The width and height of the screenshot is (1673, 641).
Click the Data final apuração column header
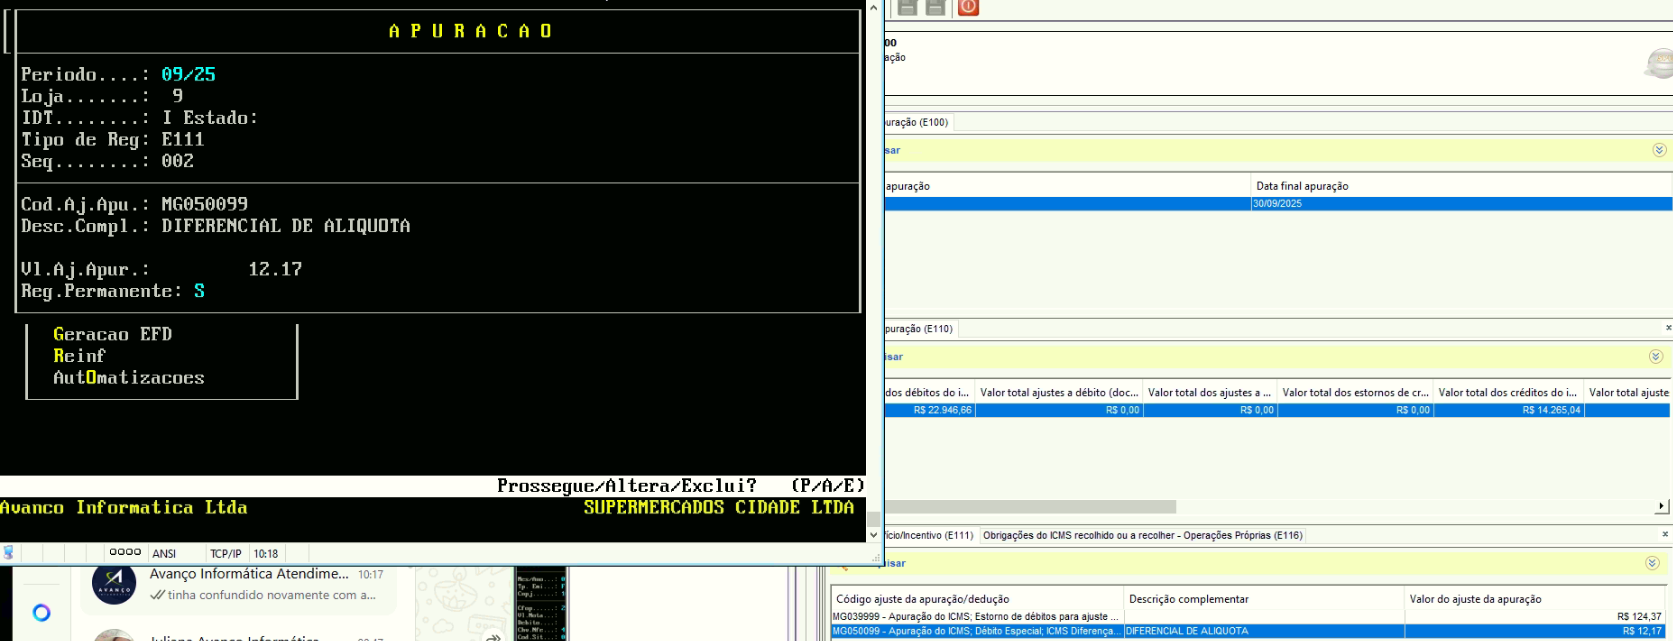pyautogui.click(x=1302, y=186)
